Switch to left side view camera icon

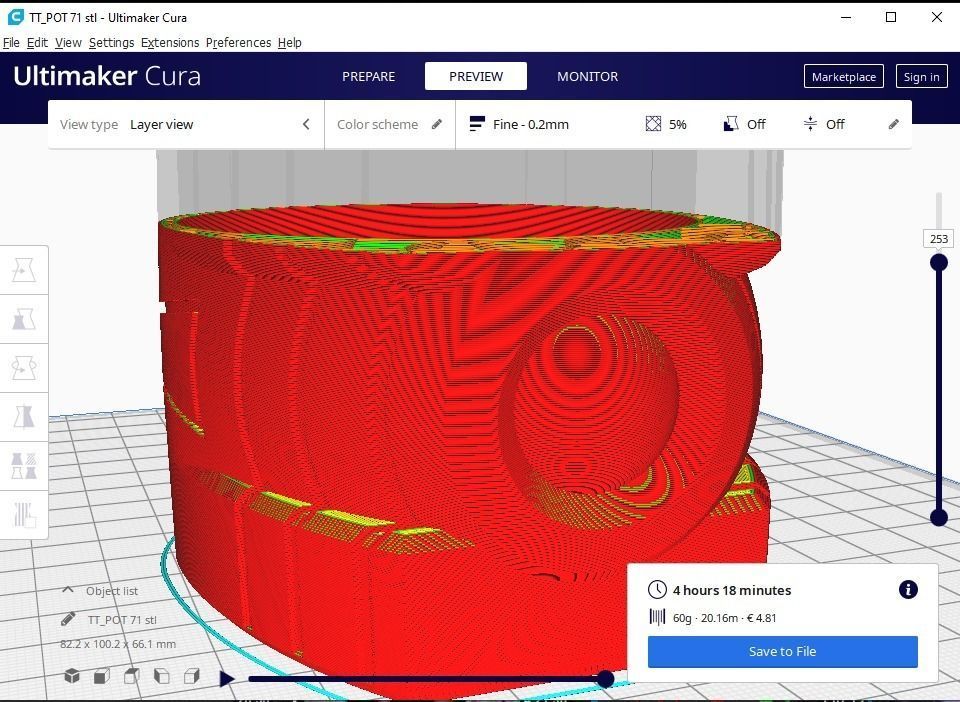point(162,676)
